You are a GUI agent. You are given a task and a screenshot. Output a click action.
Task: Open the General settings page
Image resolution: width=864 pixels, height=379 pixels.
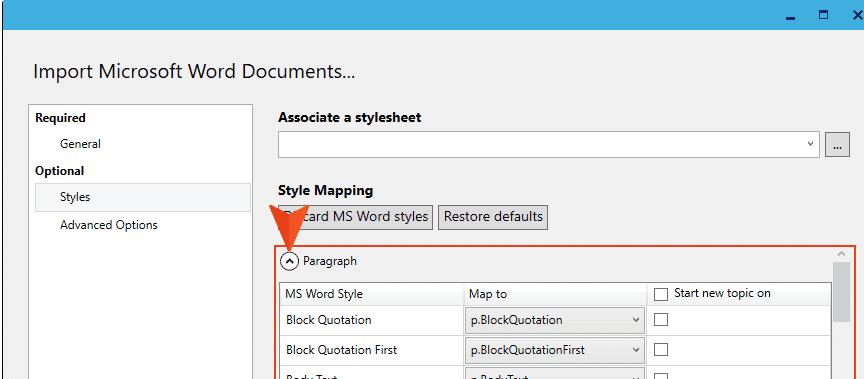tap(80, 144)
